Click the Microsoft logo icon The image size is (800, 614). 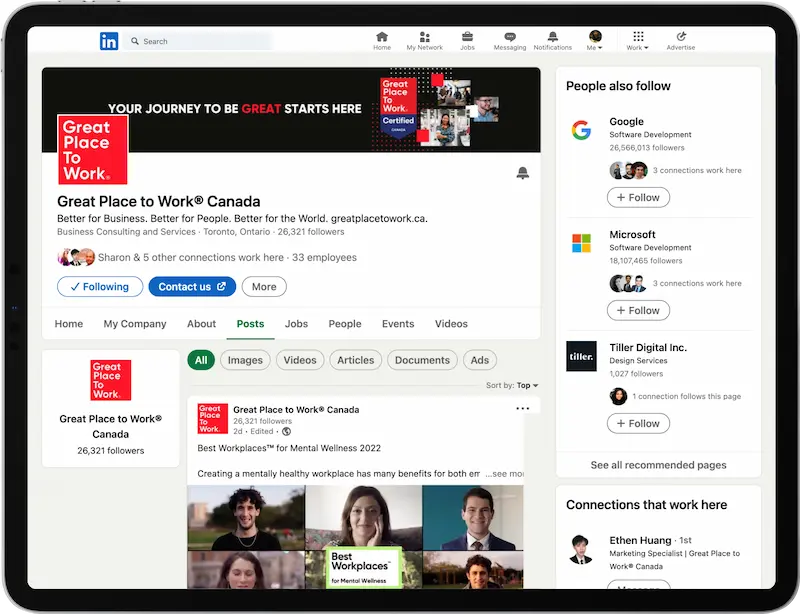coord(581,243)
